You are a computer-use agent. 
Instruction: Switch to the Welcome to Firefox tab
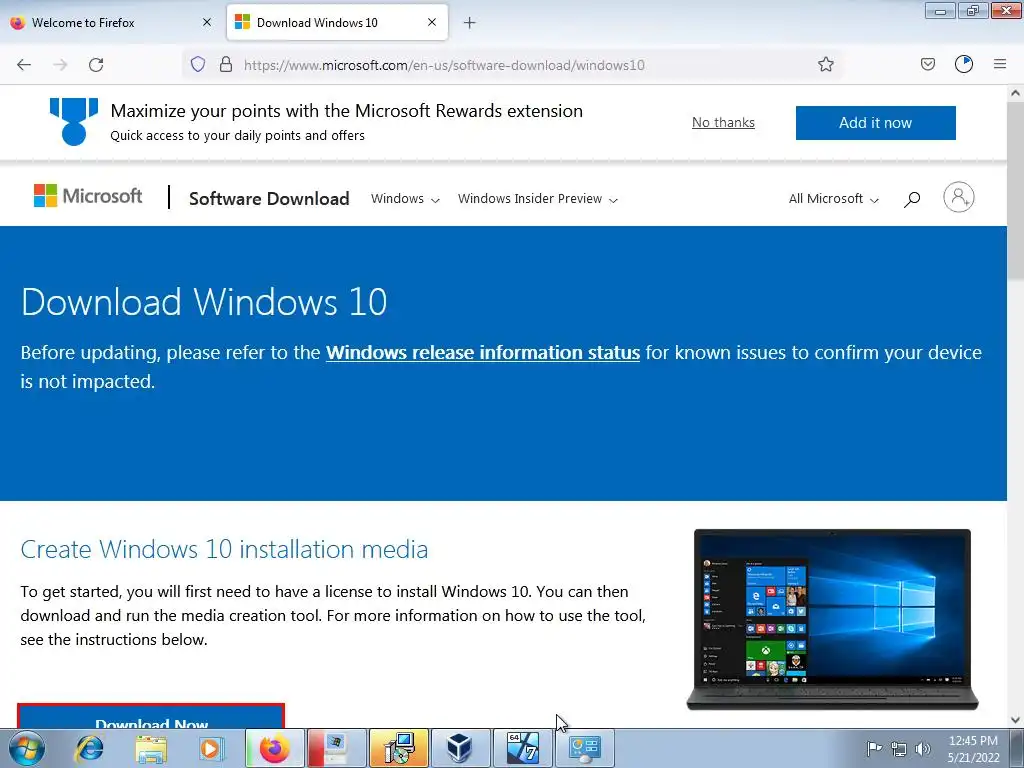point(112,22)
